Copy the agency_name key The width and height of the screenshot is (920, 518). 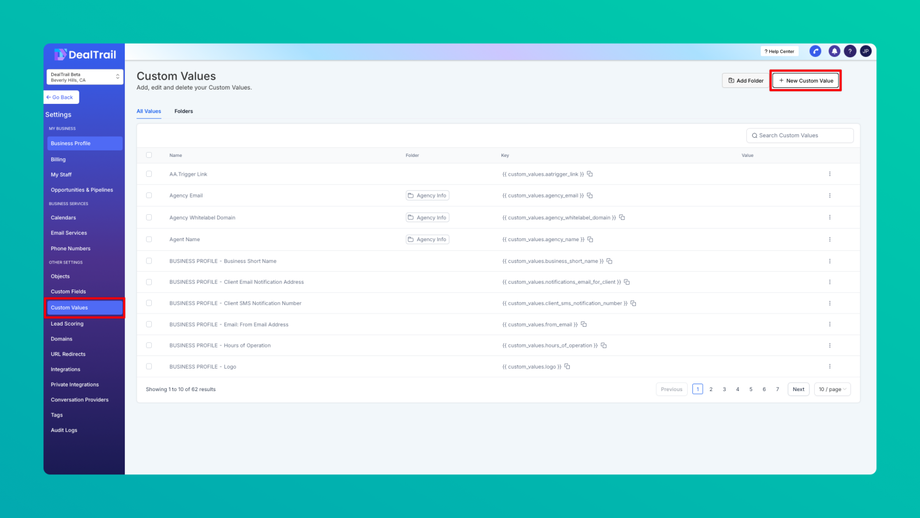[590, 239]
